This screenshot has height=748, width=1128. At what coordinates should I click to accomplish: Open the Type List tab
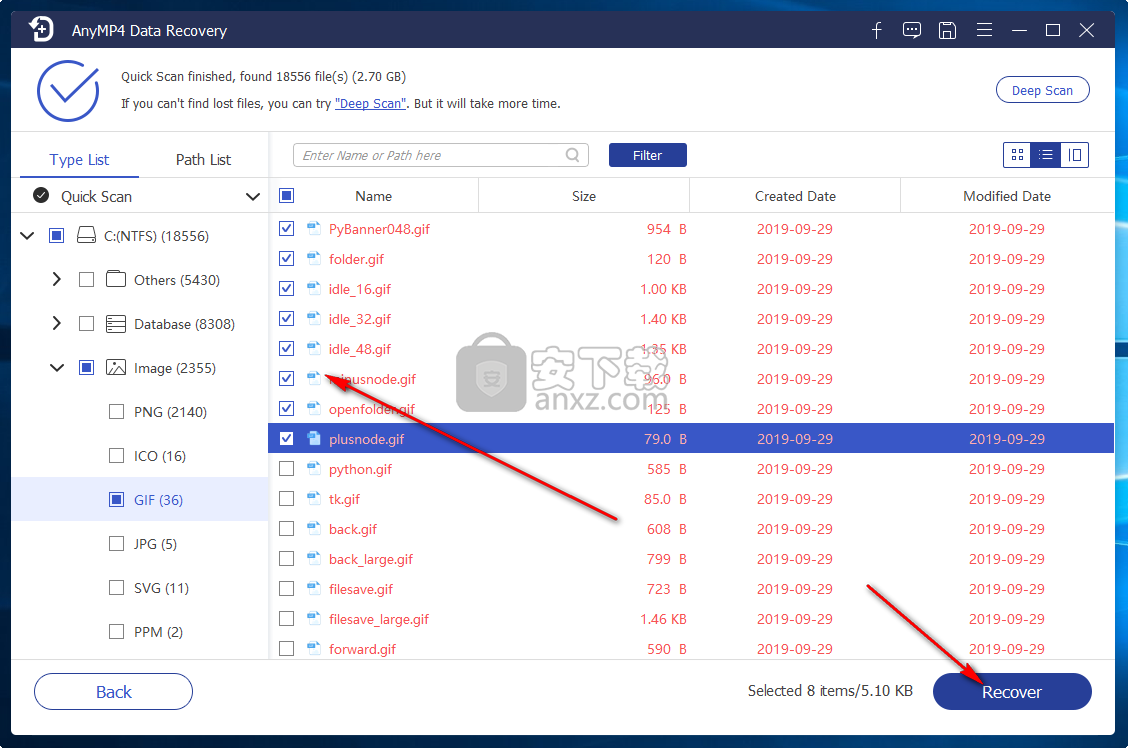[x=79, y=160]
